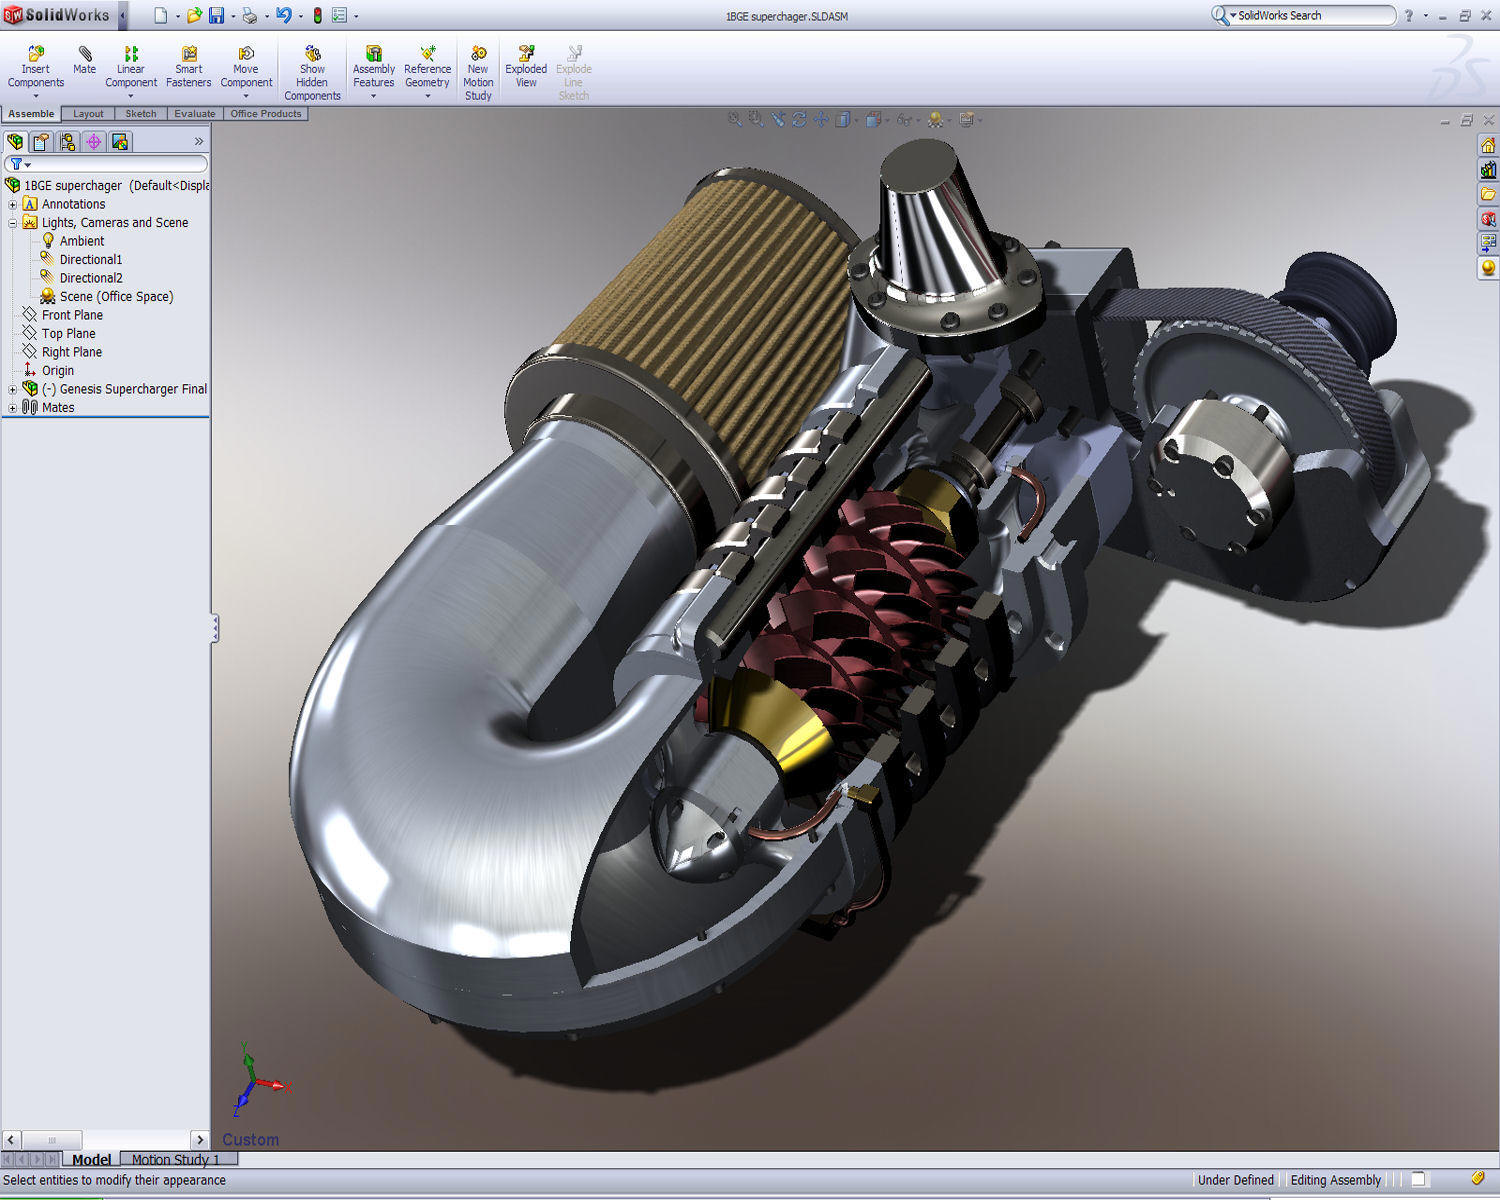Click the Rebuild traffic light icon

pyautogui.click(x=317, y=16)
